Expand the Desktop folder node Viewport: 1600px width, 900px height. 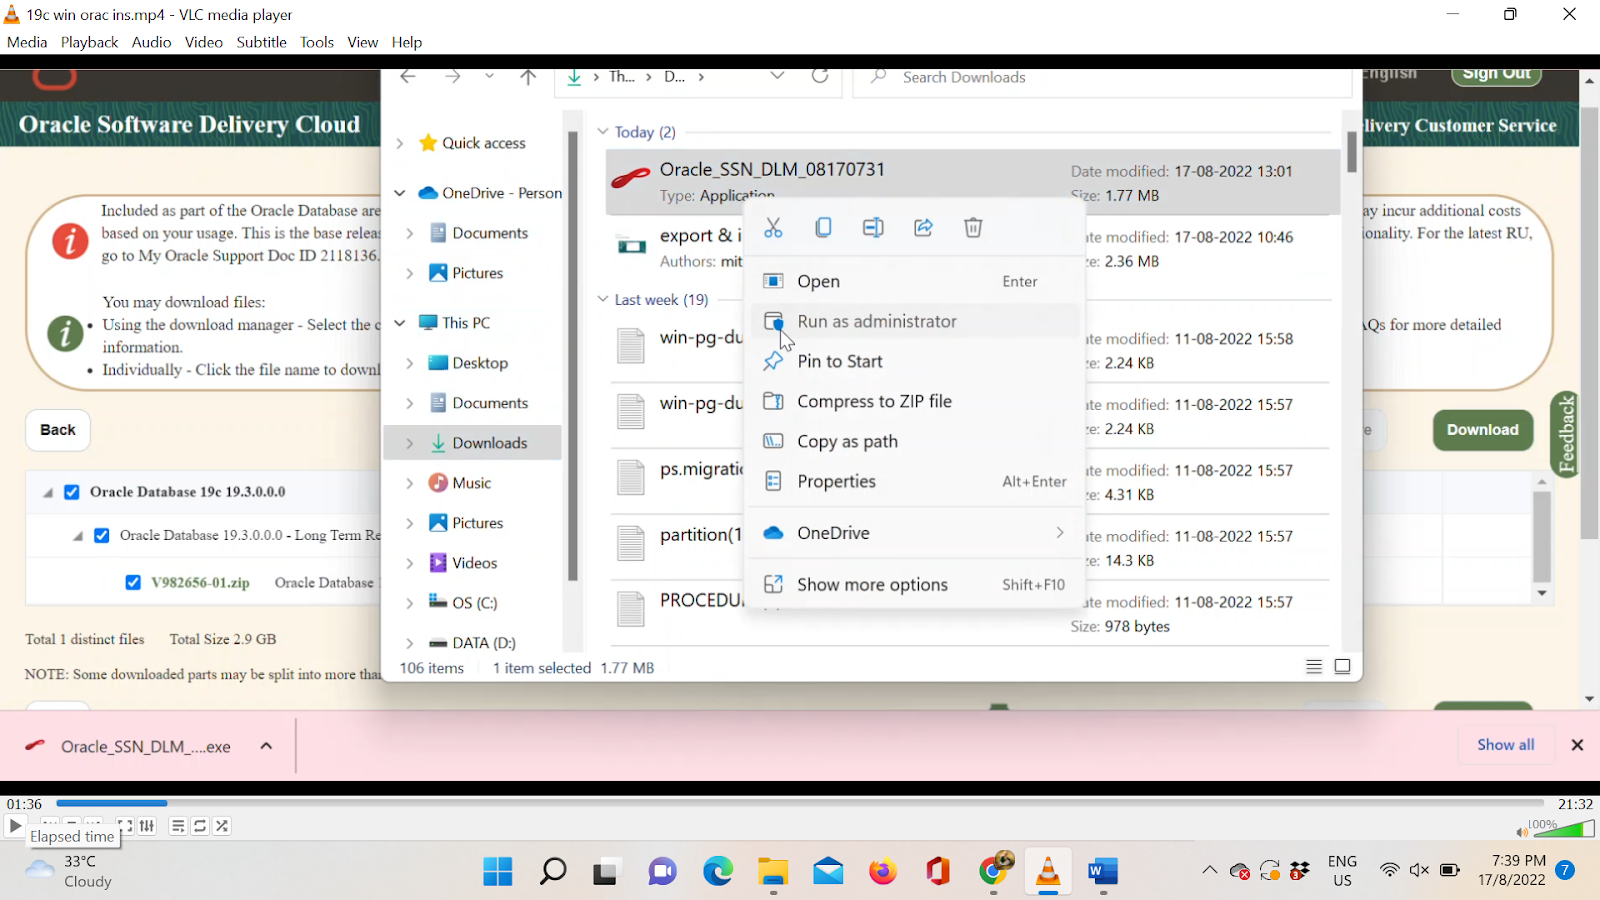point(409,363)
